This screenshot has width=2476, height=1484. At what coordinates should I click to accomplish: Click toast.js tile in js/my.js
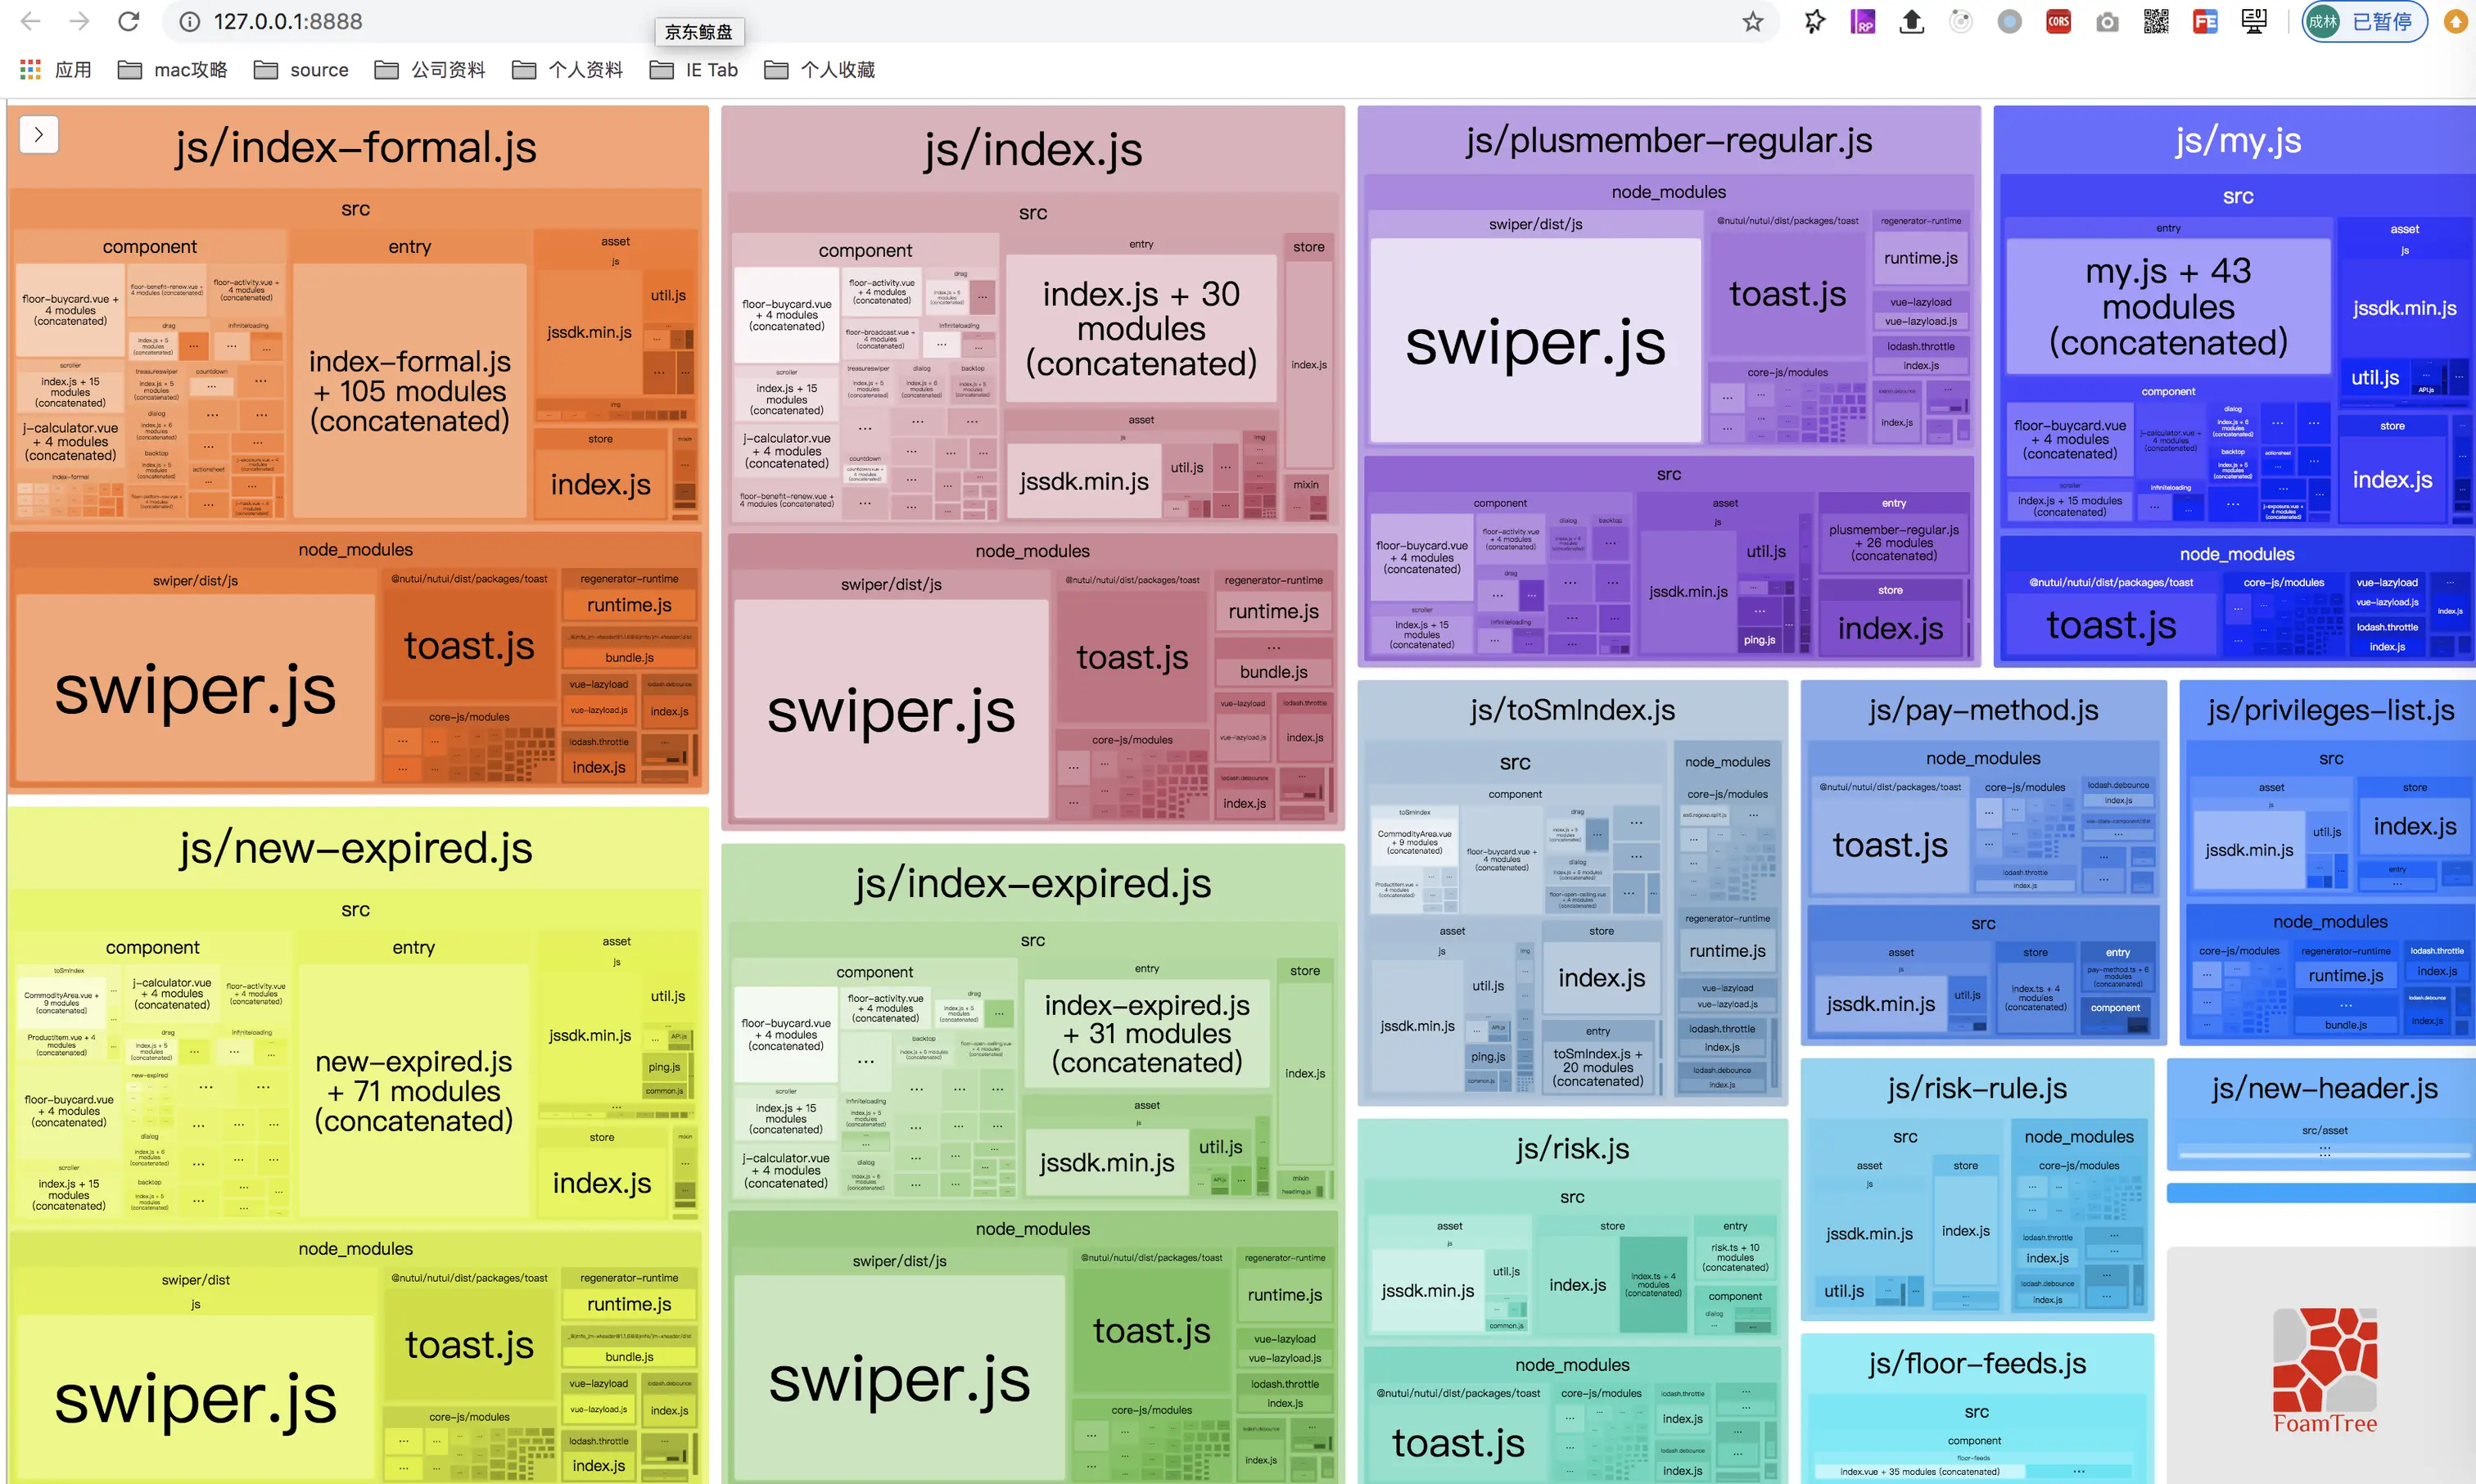tap(2111, 625)
